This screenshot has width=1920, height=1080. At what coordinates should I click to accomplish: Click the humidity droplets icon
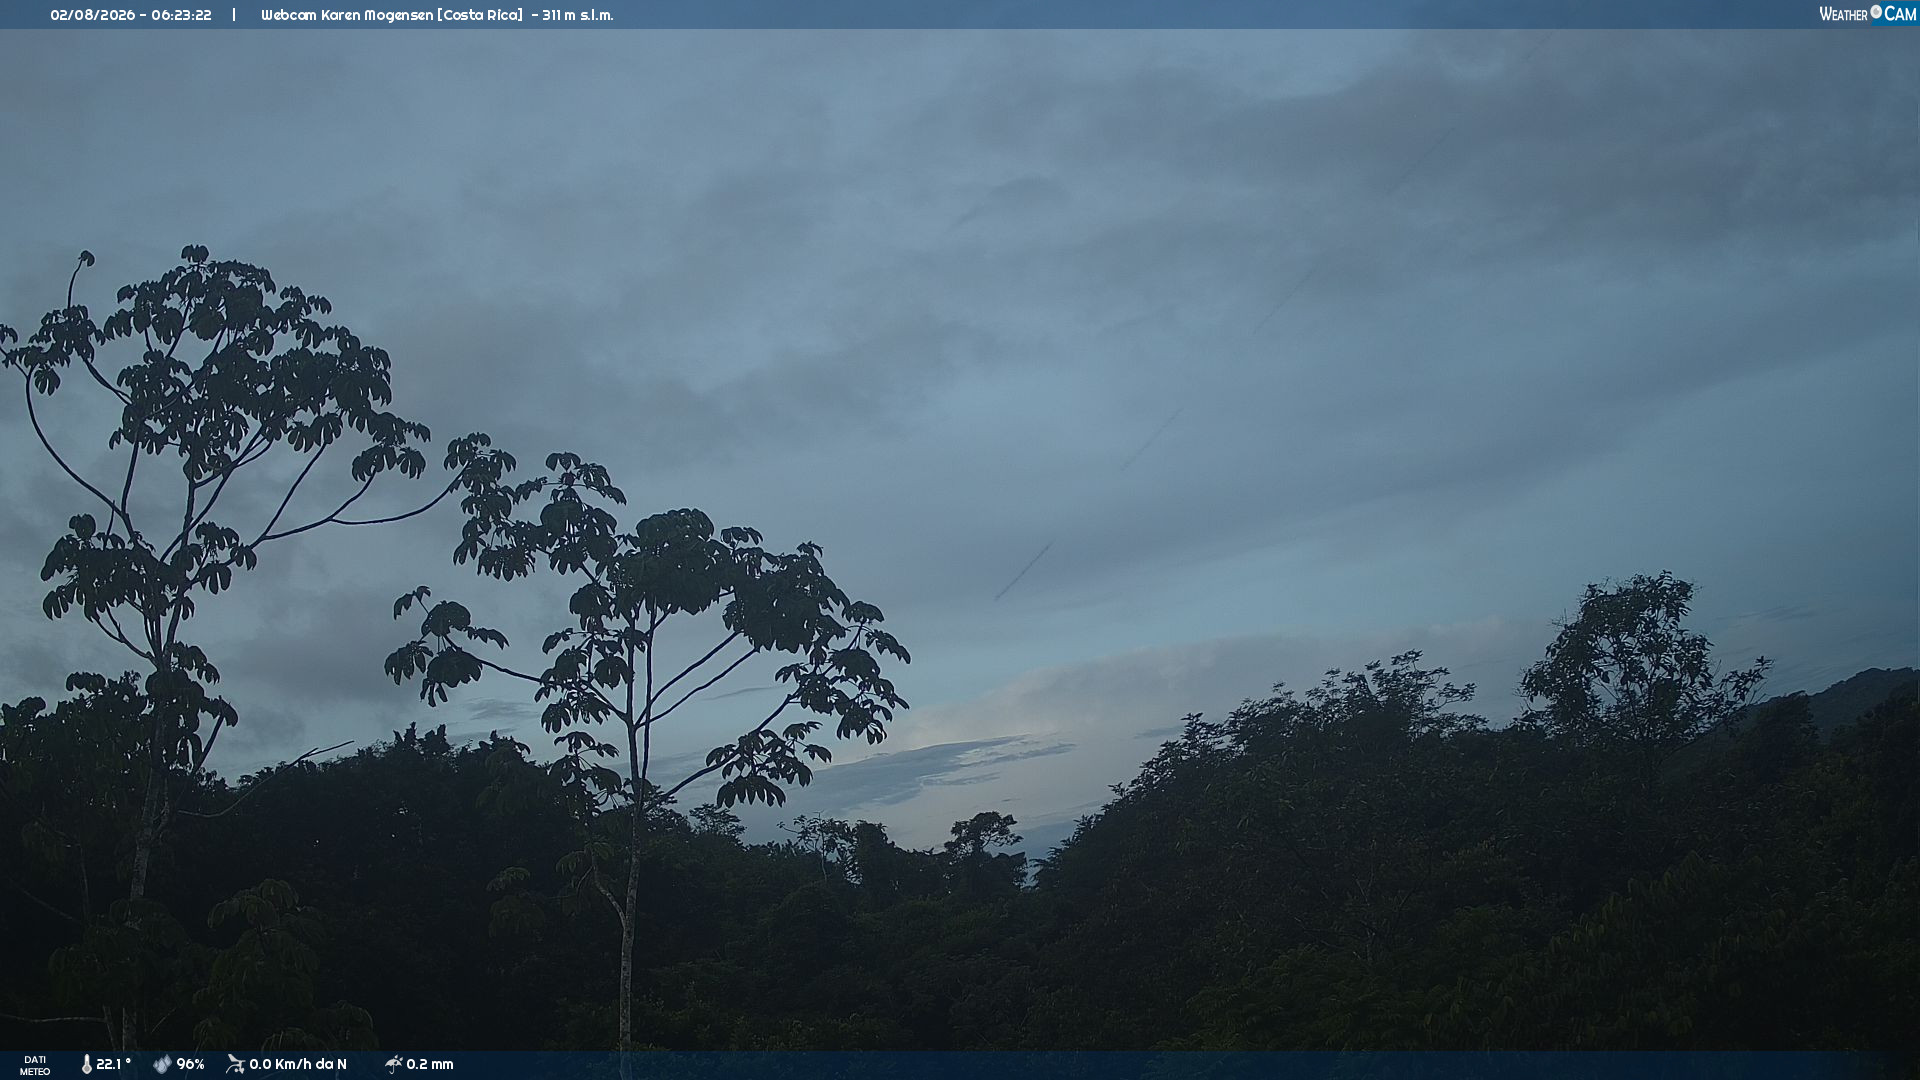[x=162, y=1065]
